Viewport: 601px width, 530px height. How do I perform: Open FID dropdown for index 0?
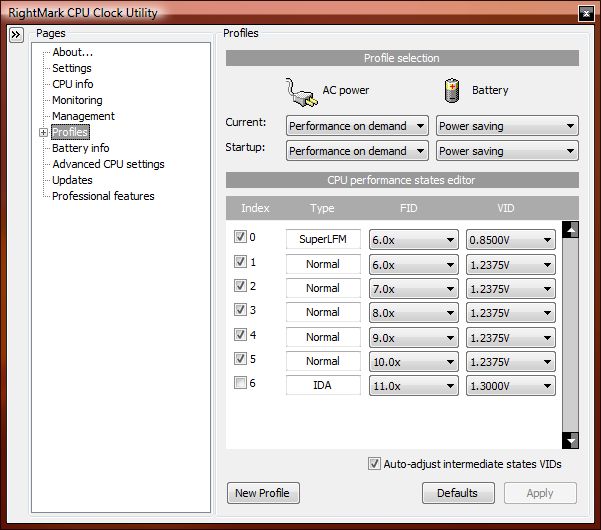click(414, 240)
